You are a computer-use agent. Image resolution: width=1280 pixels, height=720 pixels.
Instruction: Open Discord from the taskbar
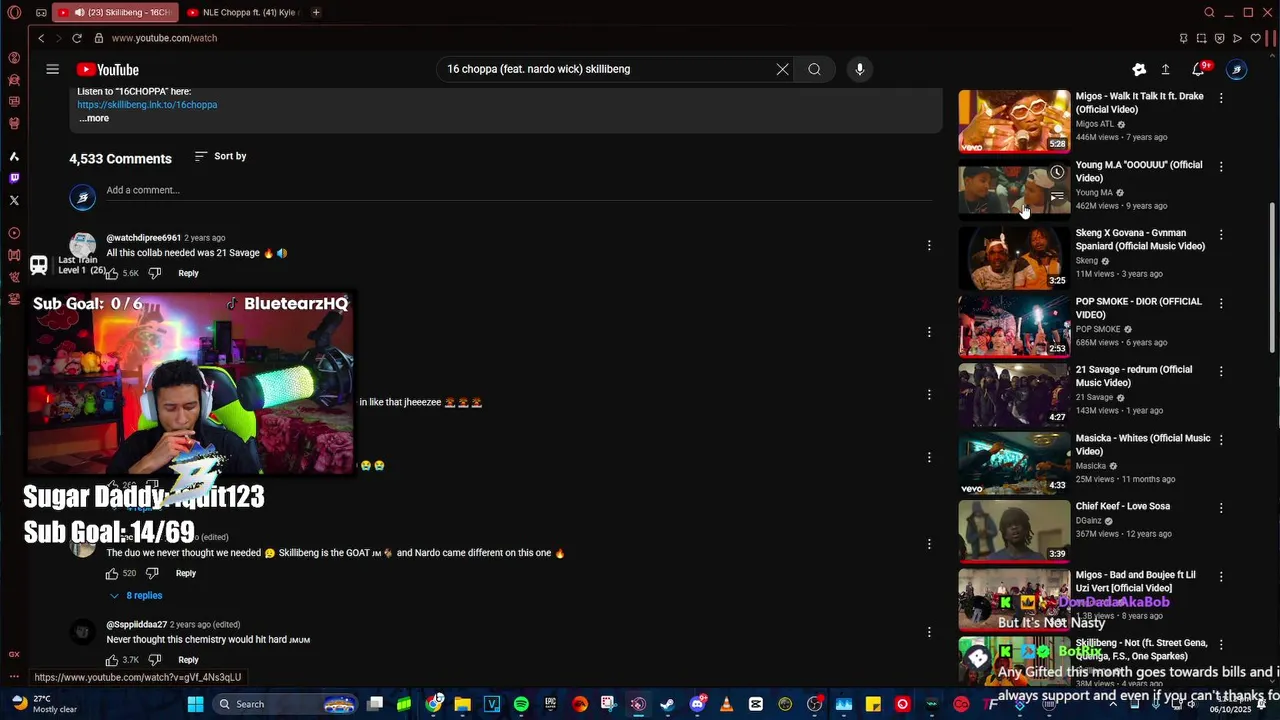697,704
